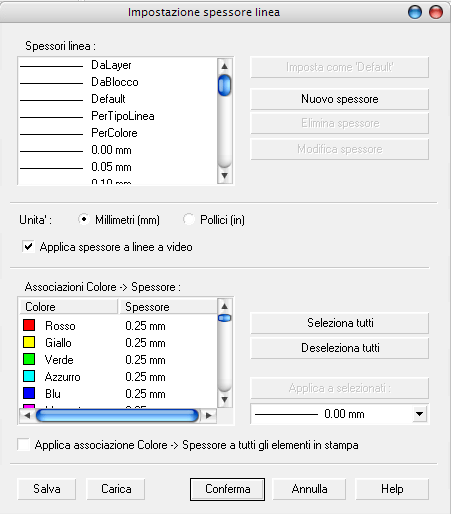Select the Blu color swatch
Viewport: 451px width, 514px height.
pos(29,393)
